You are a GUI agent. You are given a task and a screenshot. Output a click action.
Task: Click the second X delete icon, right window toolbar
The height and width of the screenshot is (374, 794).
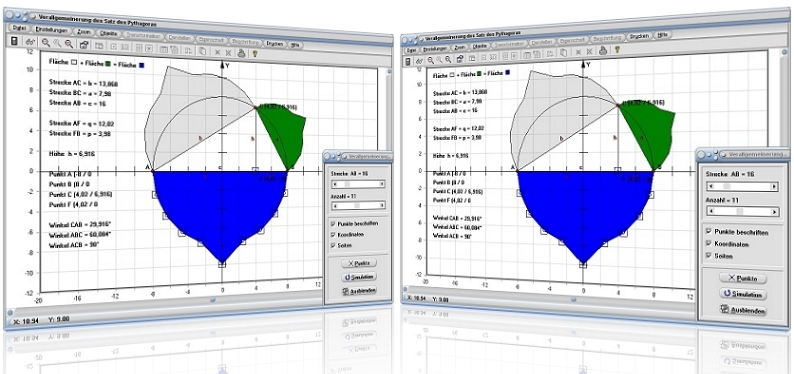click(588, 52)
